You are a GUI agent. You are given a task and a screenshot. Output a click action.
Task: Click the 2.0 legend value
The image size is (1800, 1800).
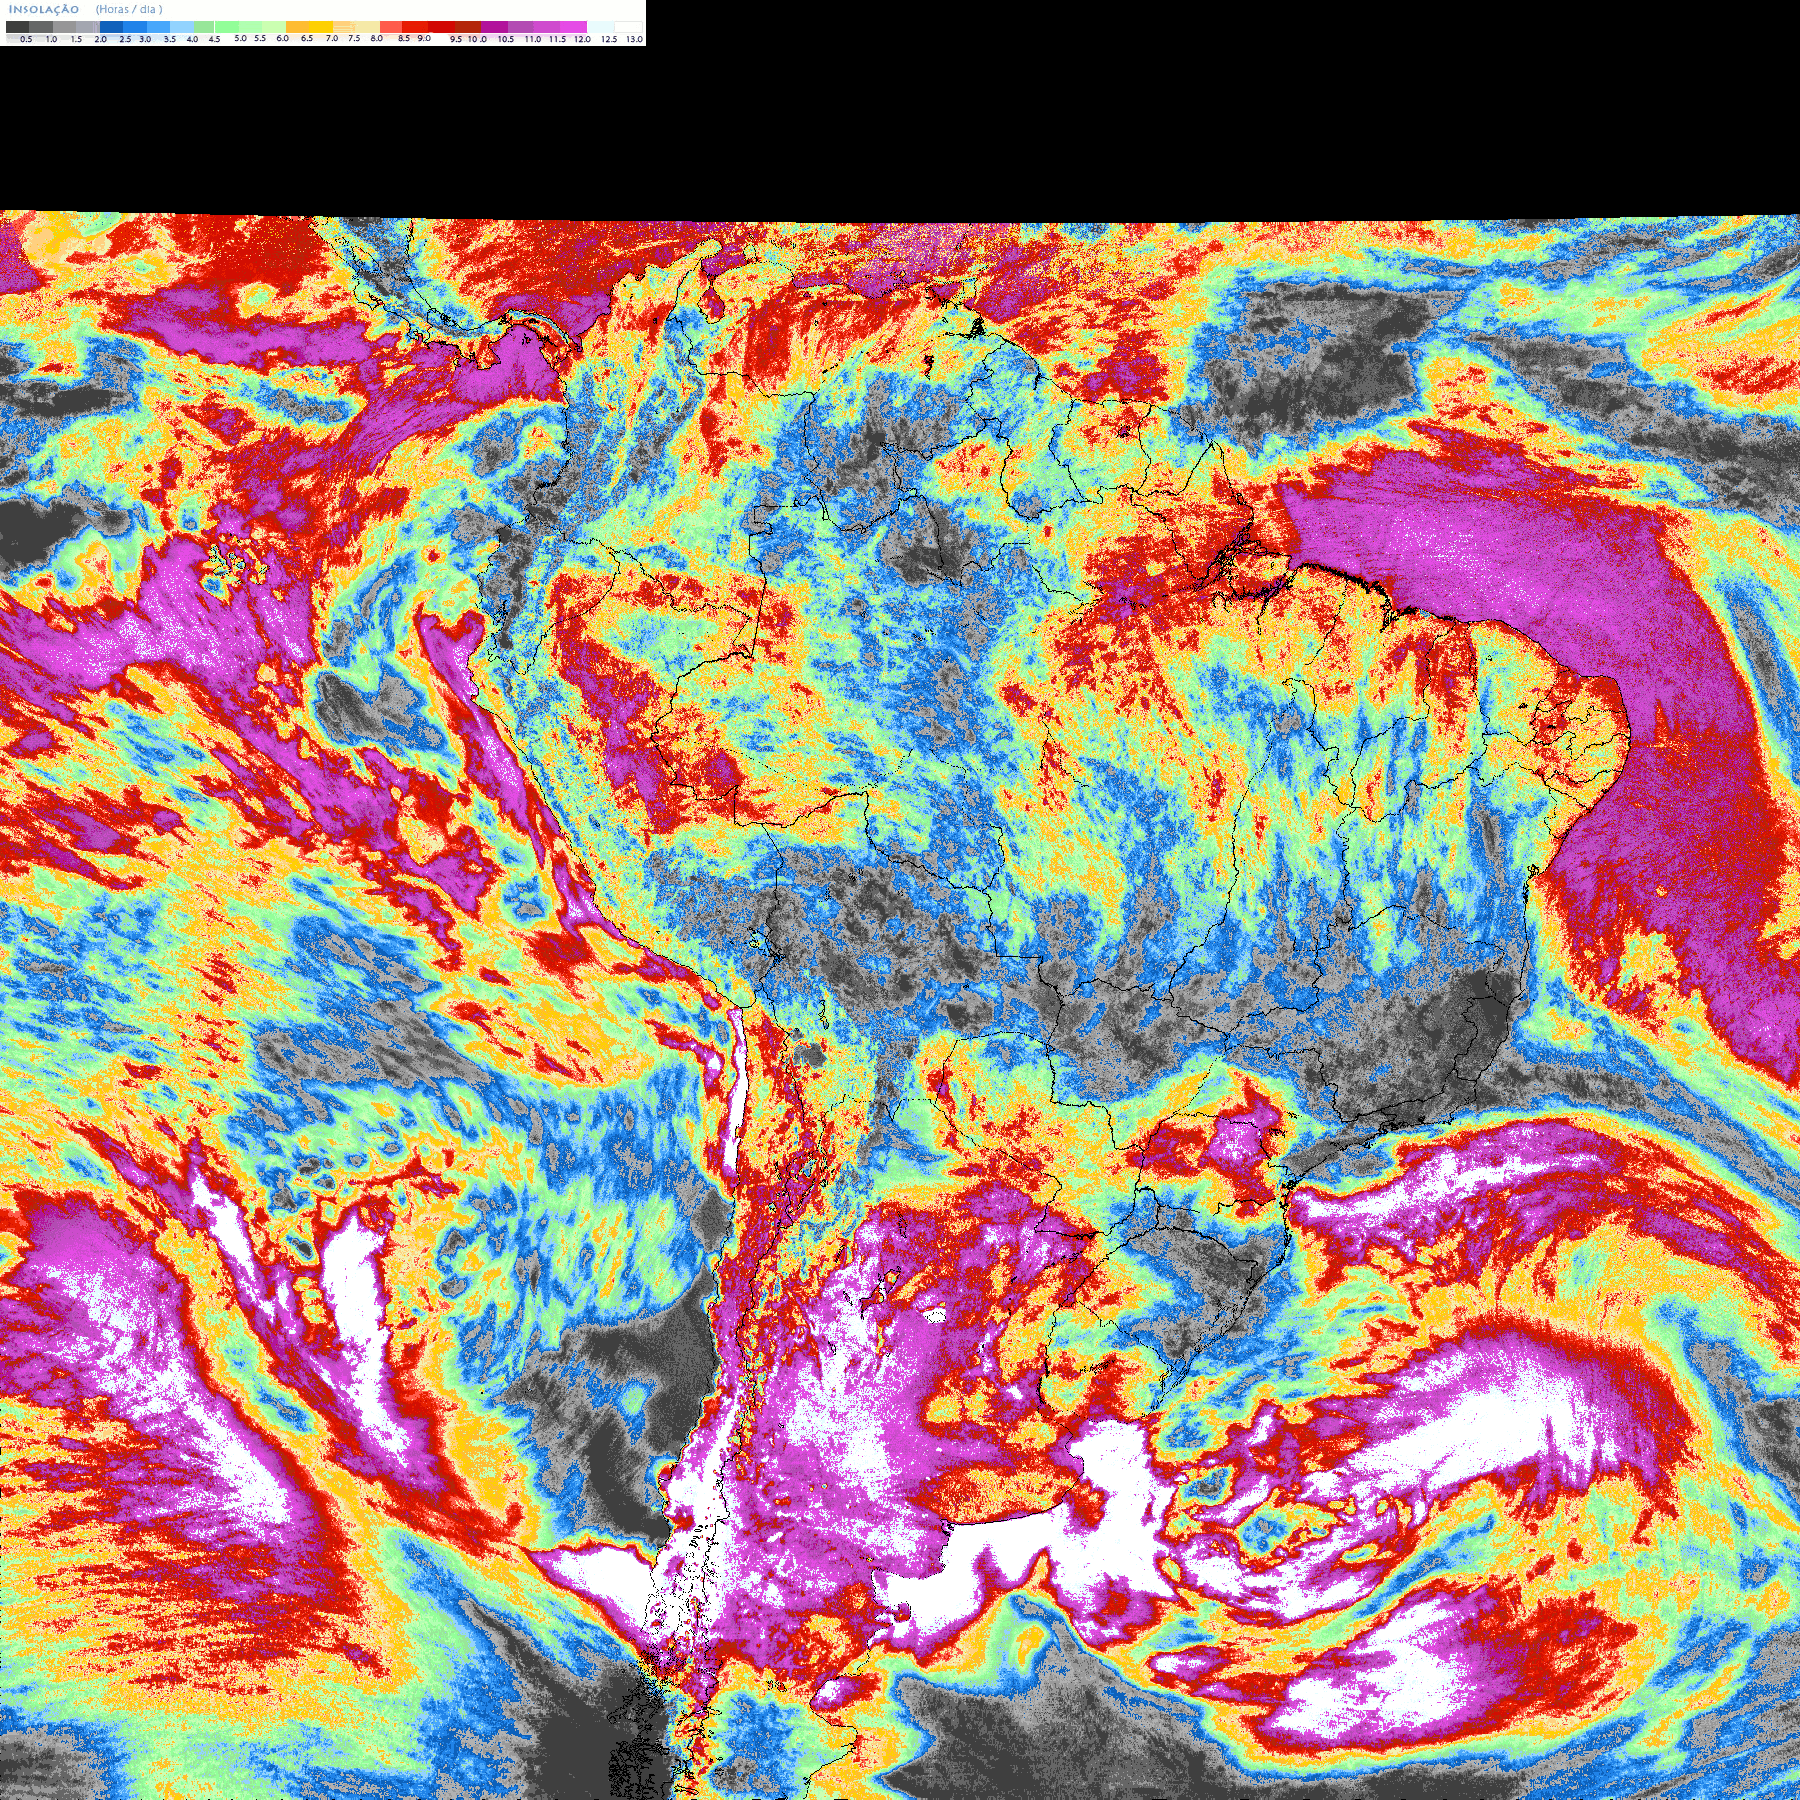tap(101, 39)
